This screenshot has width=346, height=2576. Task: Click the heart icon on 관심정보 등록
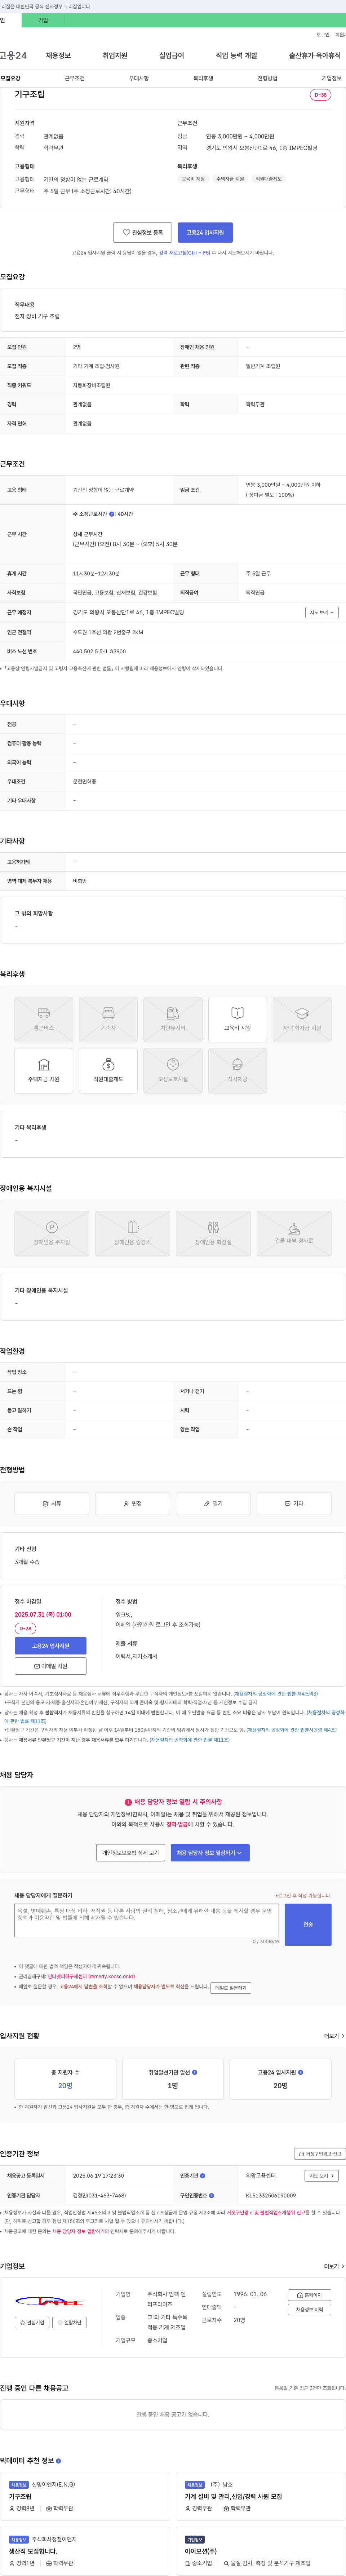tap(126, 232)
